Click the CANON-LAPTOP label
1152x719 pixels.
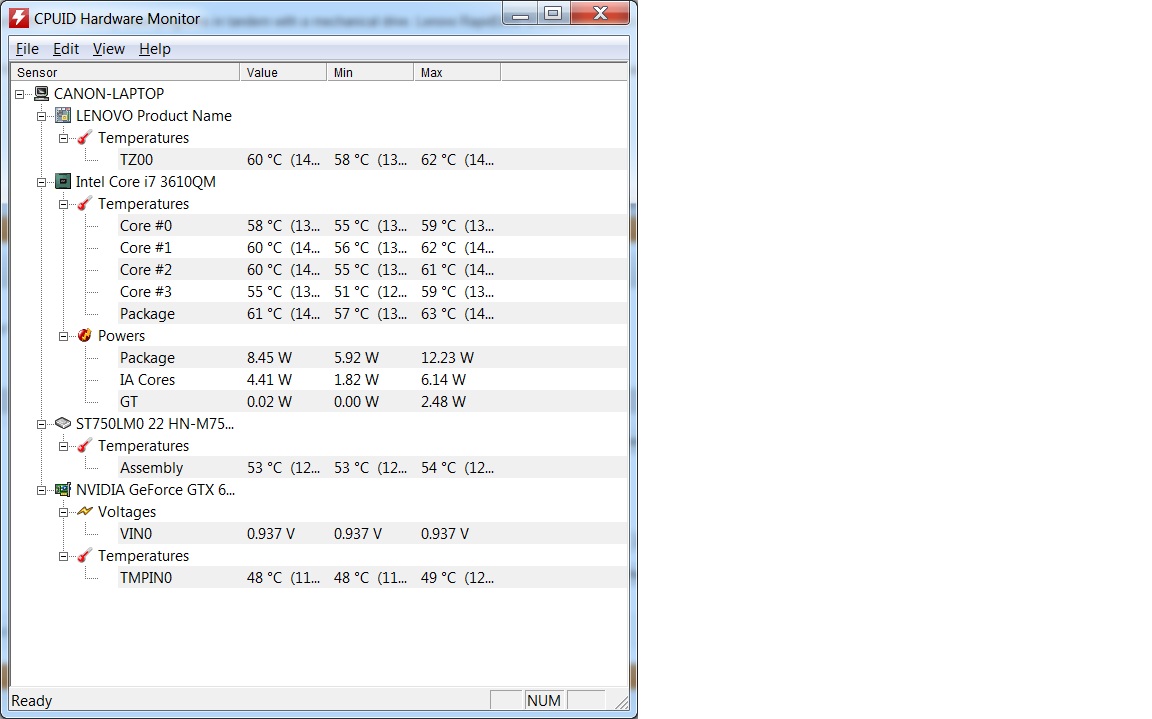click(x=109, y=93)
